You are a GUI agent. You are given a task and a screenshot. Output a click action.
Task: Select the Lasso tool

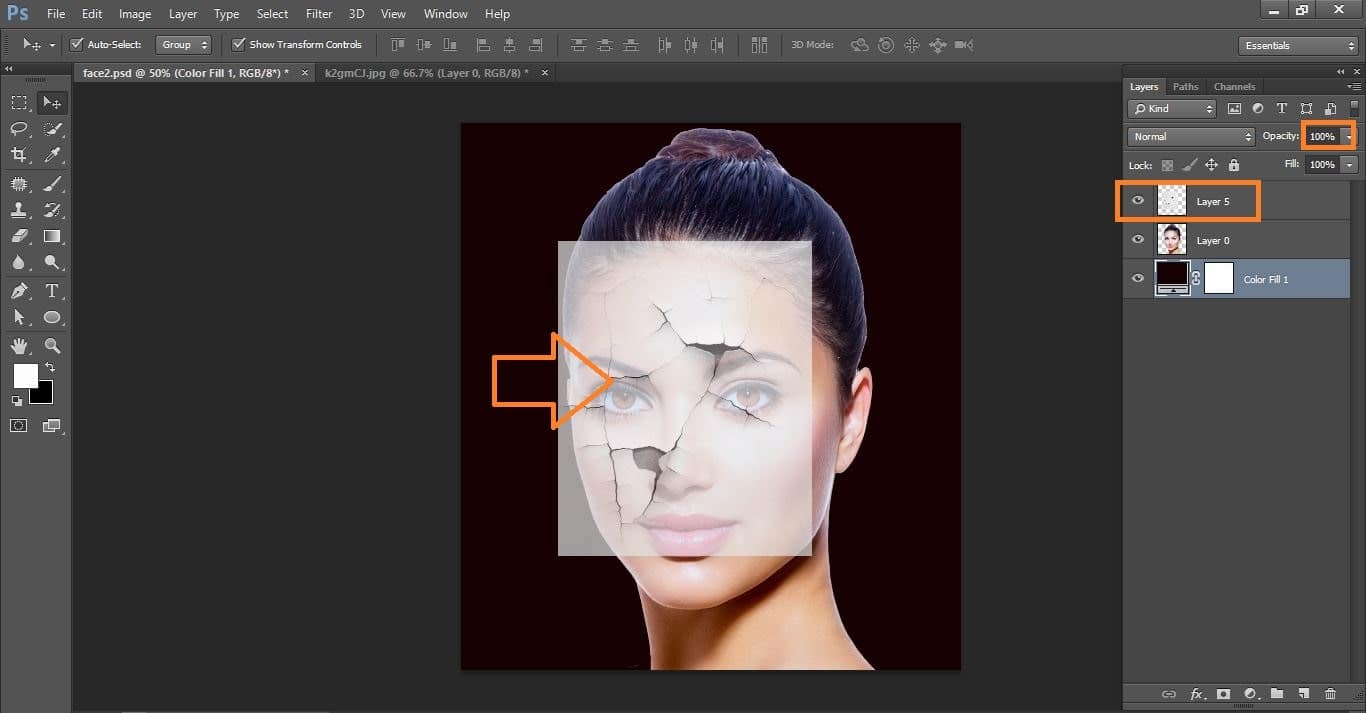[18, 129]
